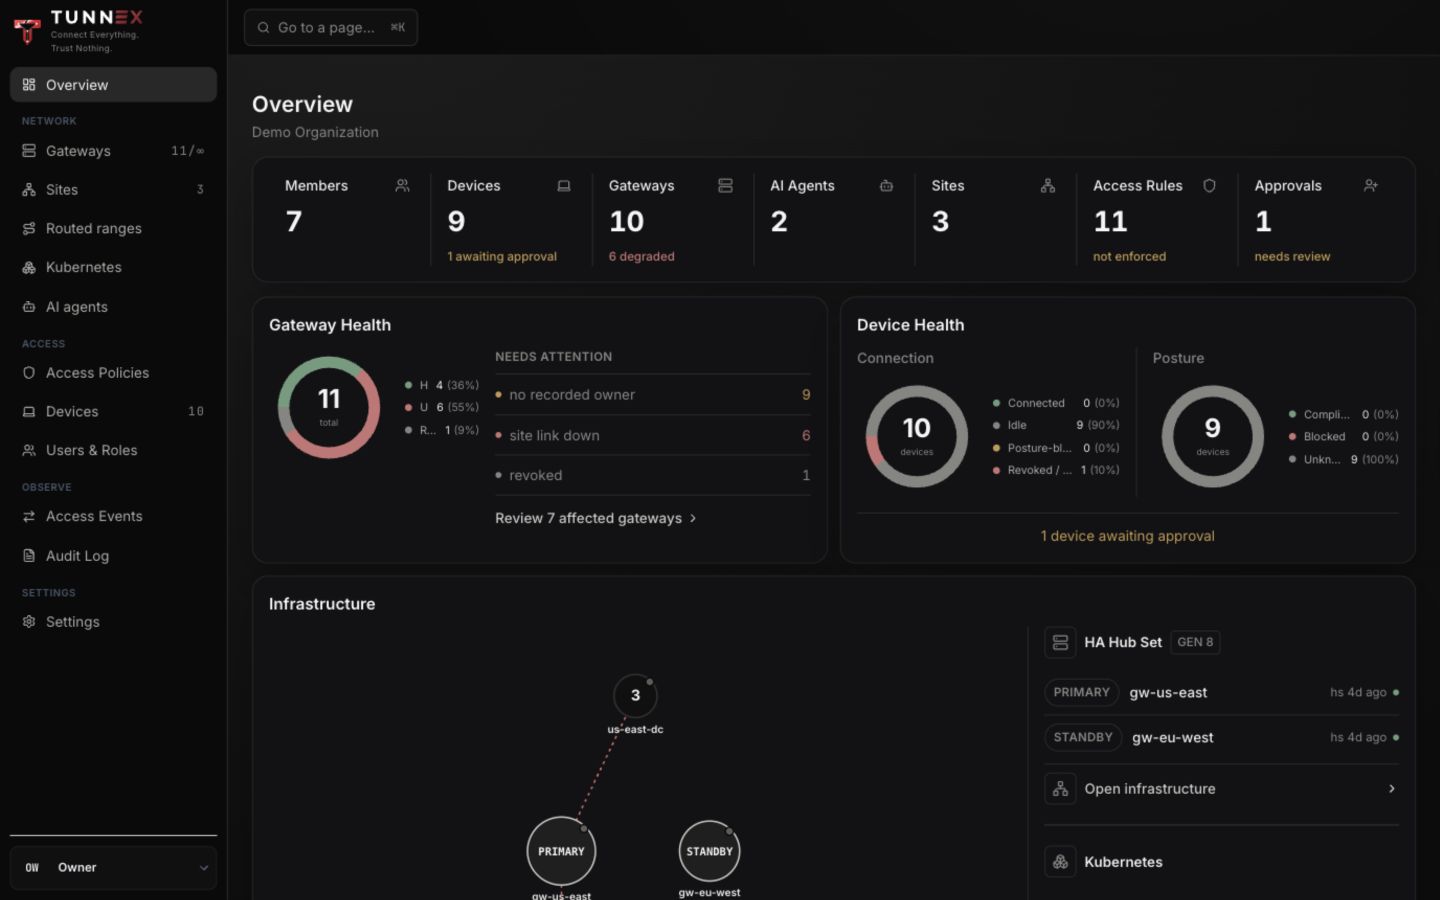Click the Overview grid icon in sidebar
1440x900 pixels.
coord(29,85)
